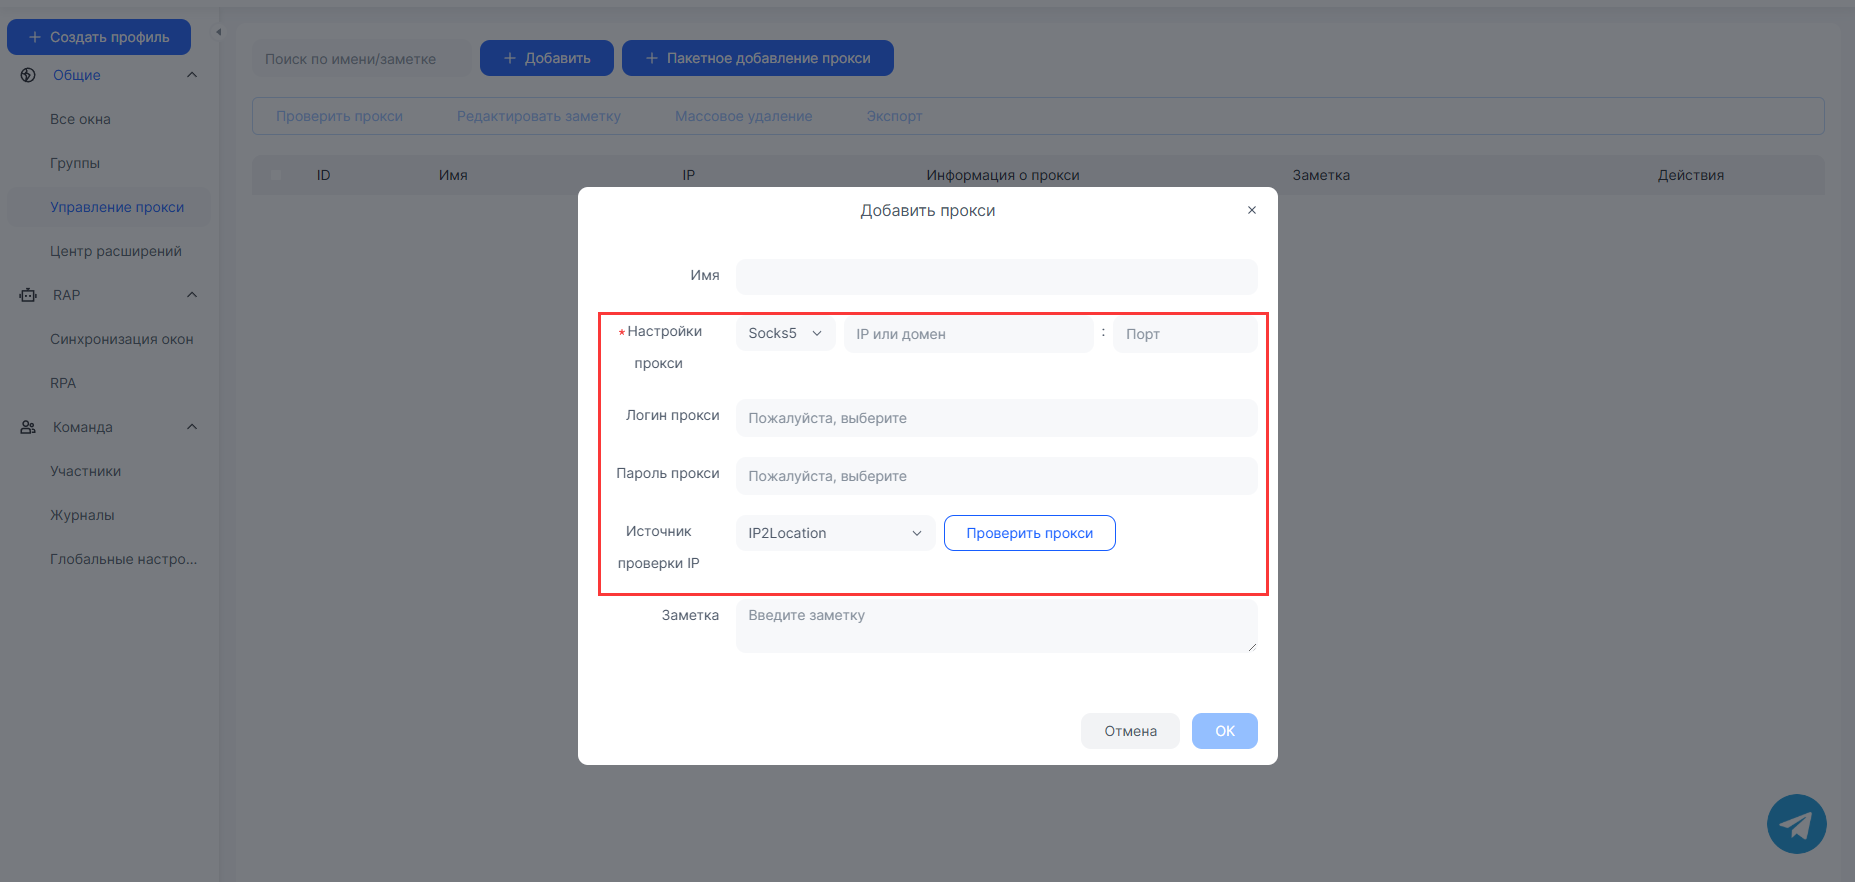Focus the IP или домен field
The width and height of the screenshot is (1855, 882).
pos(968,334)
